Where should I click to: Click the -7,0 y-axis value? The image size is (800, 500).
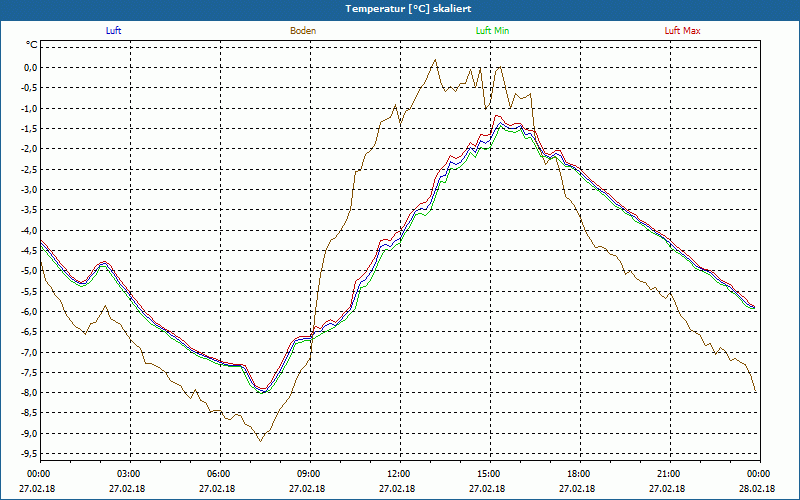pyautogui.click(x=29, y=353)
